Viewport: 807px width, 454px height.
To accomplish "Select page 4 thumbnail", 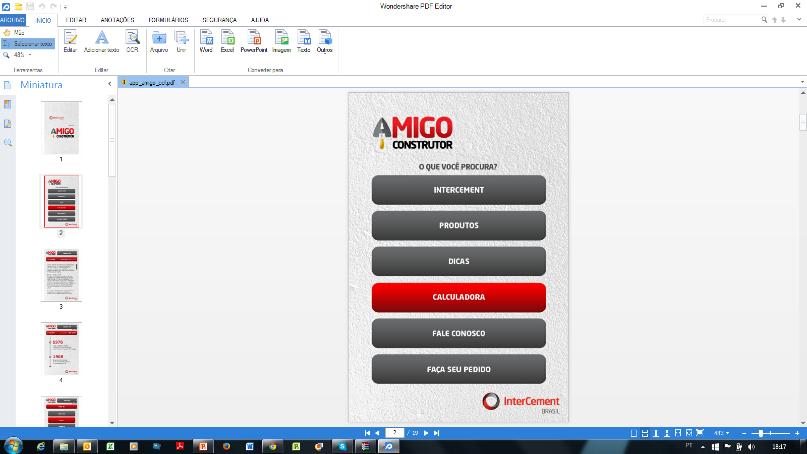I will pyautogui.click(x=61, y=348).
